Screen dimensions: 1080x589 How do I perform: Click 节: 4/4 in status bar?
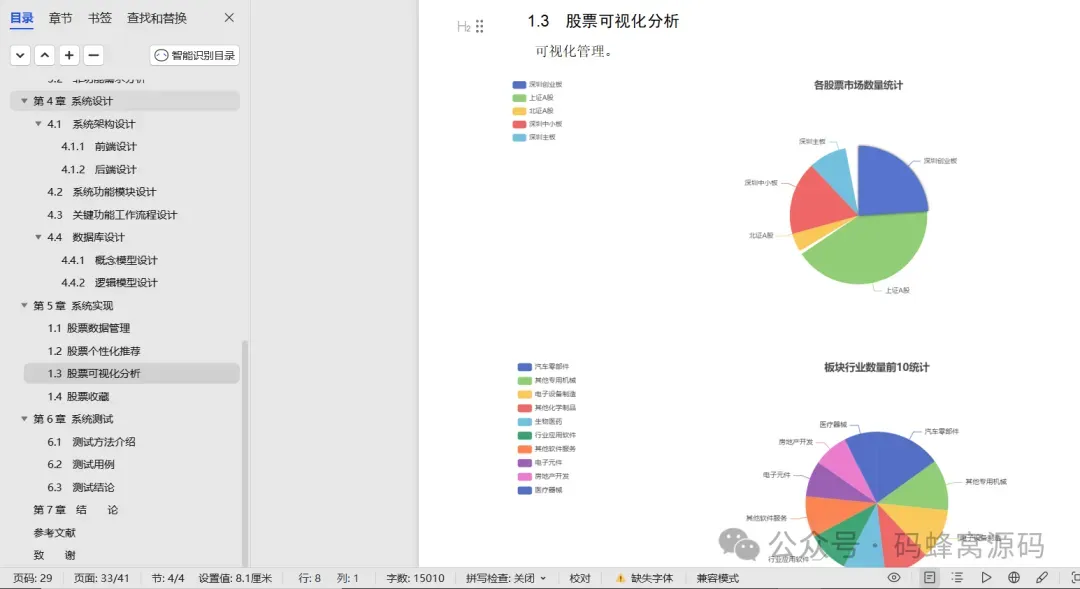[167, 579]
